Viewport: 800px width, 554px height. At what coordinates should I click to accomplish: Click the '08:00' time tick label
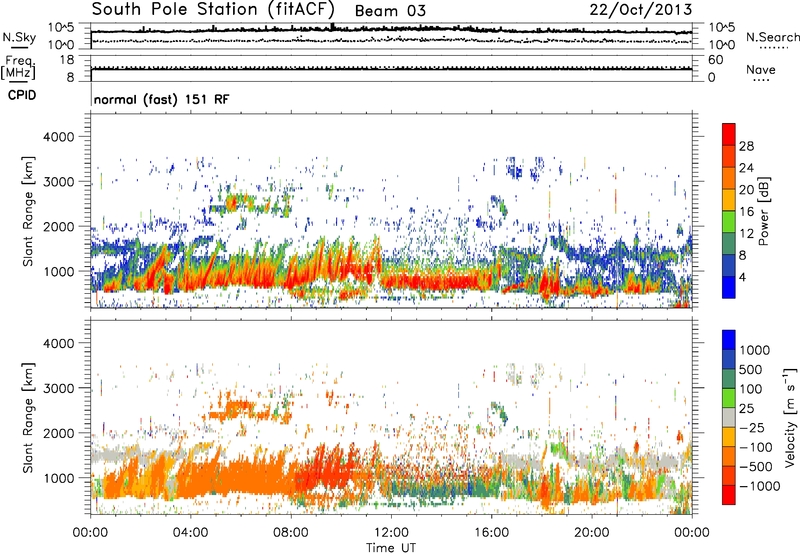[x=290, y=533]
